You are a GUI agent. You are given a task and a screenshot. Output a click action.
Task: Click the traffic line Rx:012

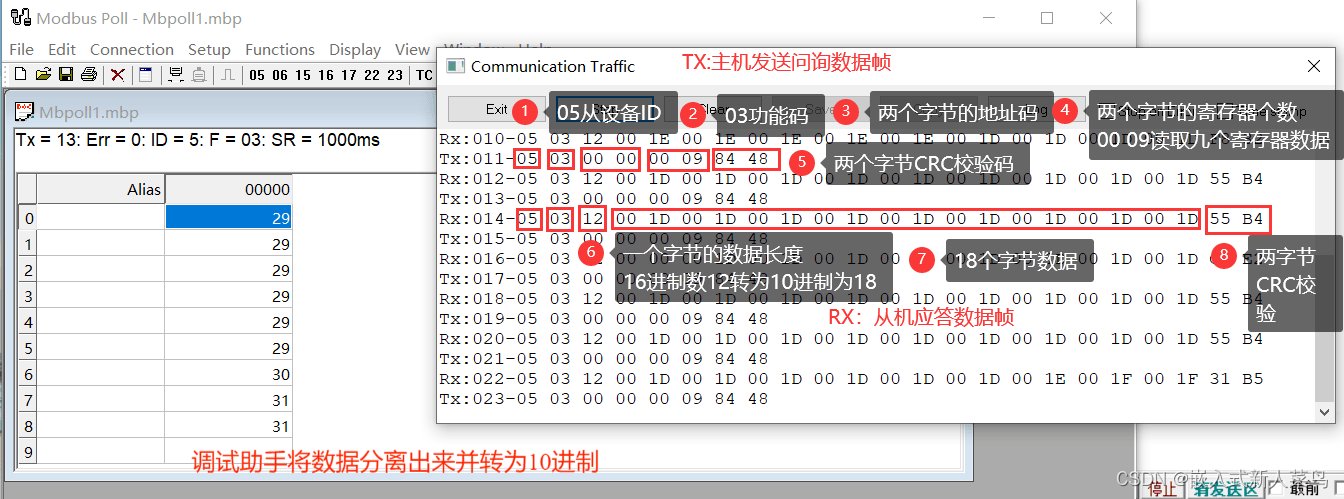tap(851, 179)
